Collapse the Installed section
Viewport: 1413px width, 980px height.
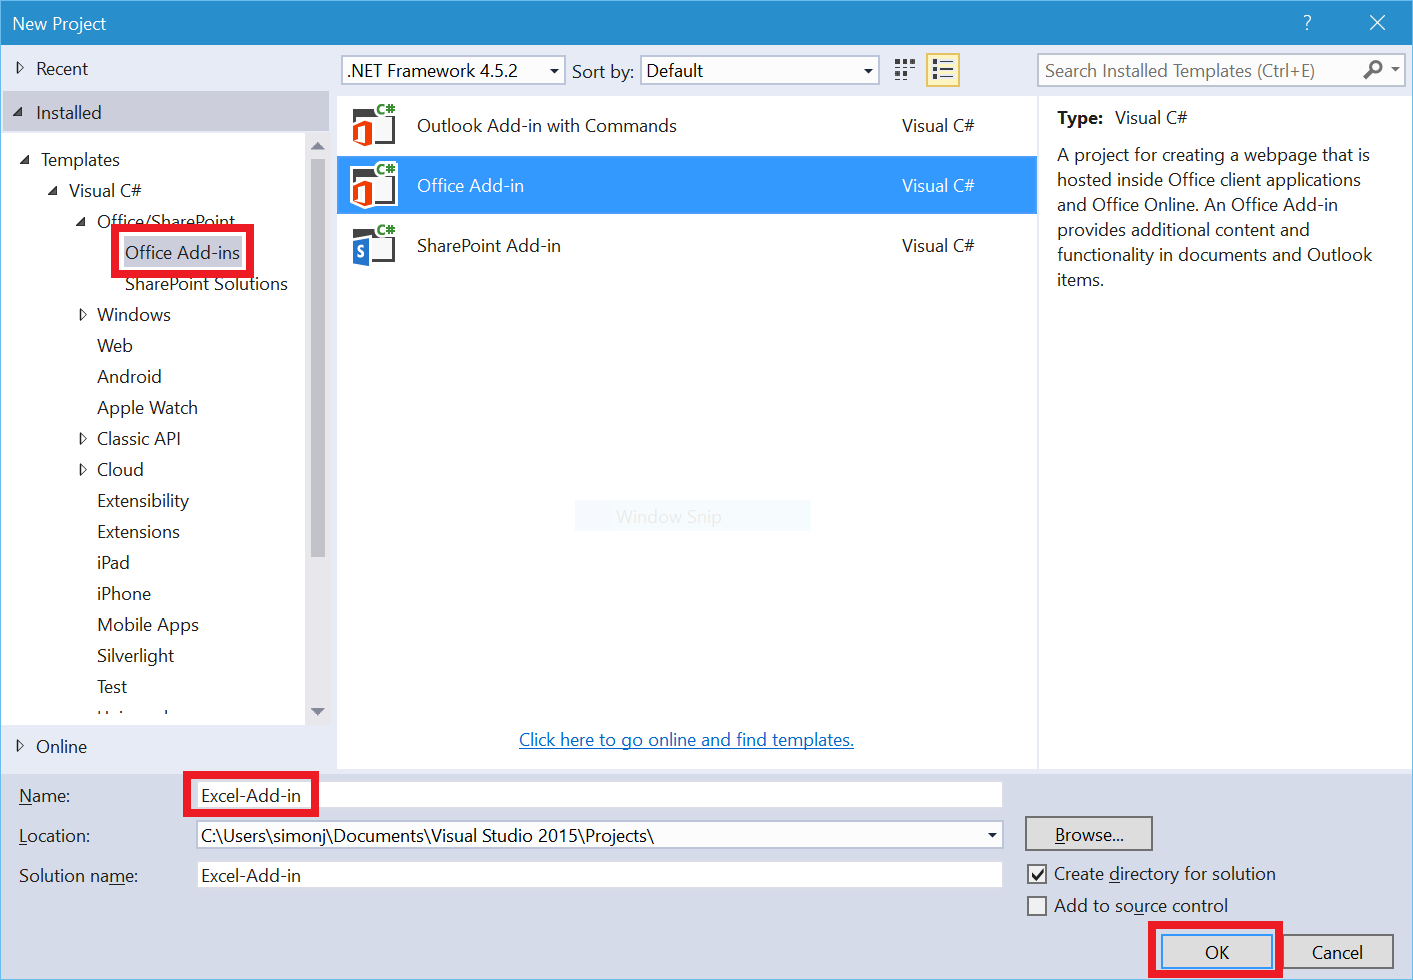(19, 113)
